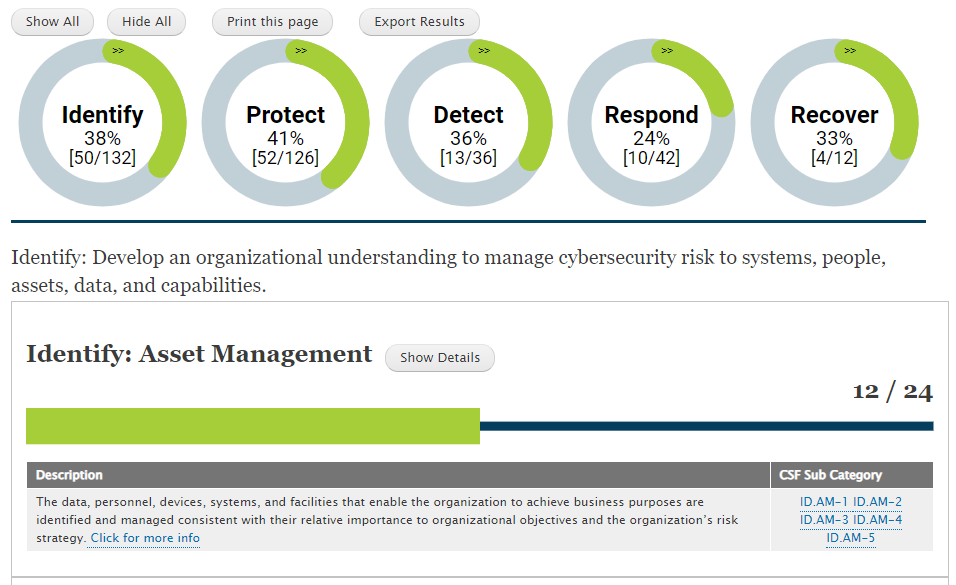Click the >> arrow on Detect donut
This screenshot has width=956, height=585.
tap(484, 50)
